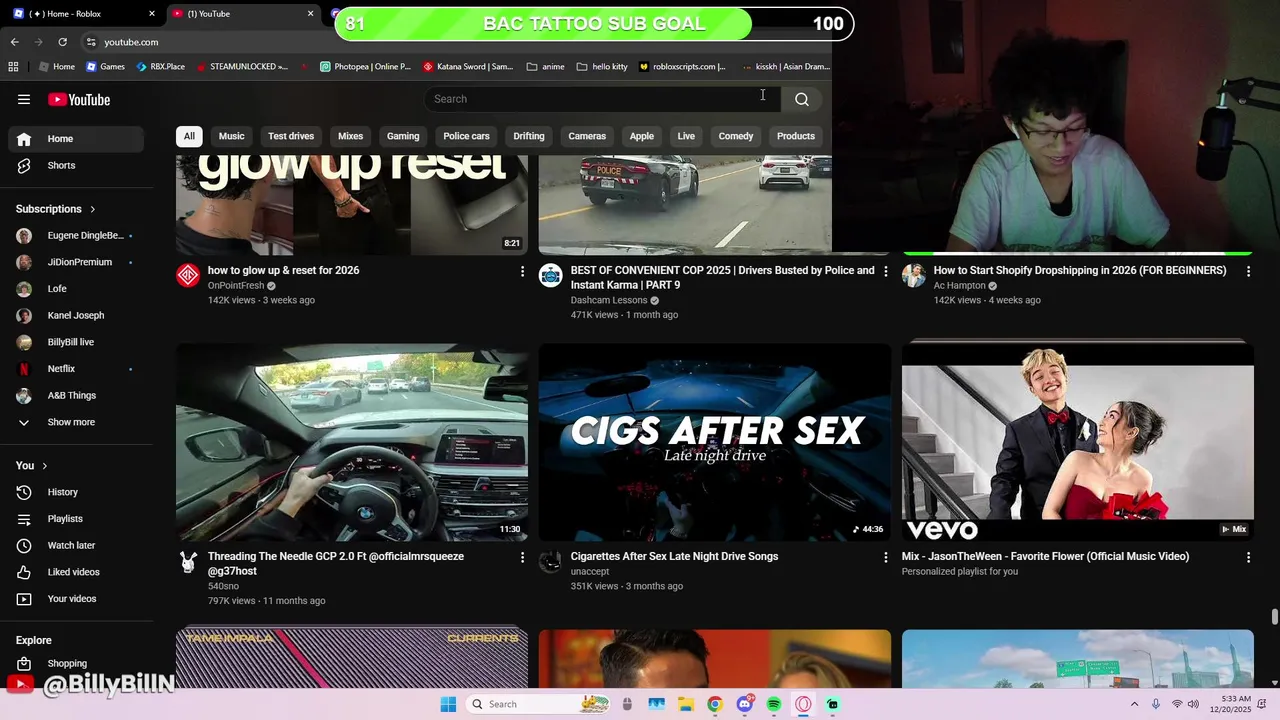Open options for Cigarettes After Sex video
The height and width of the screenshot is (720, 1280).
(885, 557)
